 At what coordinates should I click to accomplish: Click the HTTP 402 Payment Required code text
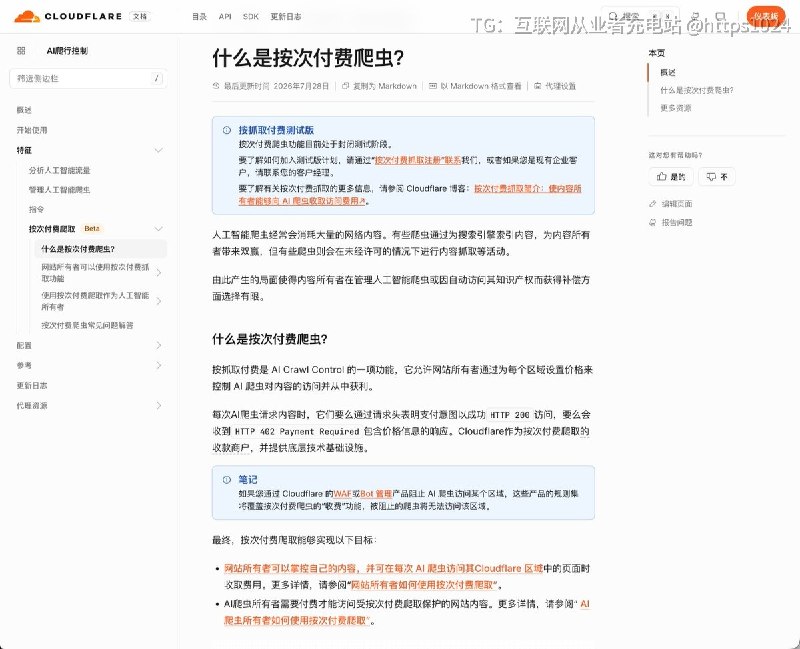point(297,431)
